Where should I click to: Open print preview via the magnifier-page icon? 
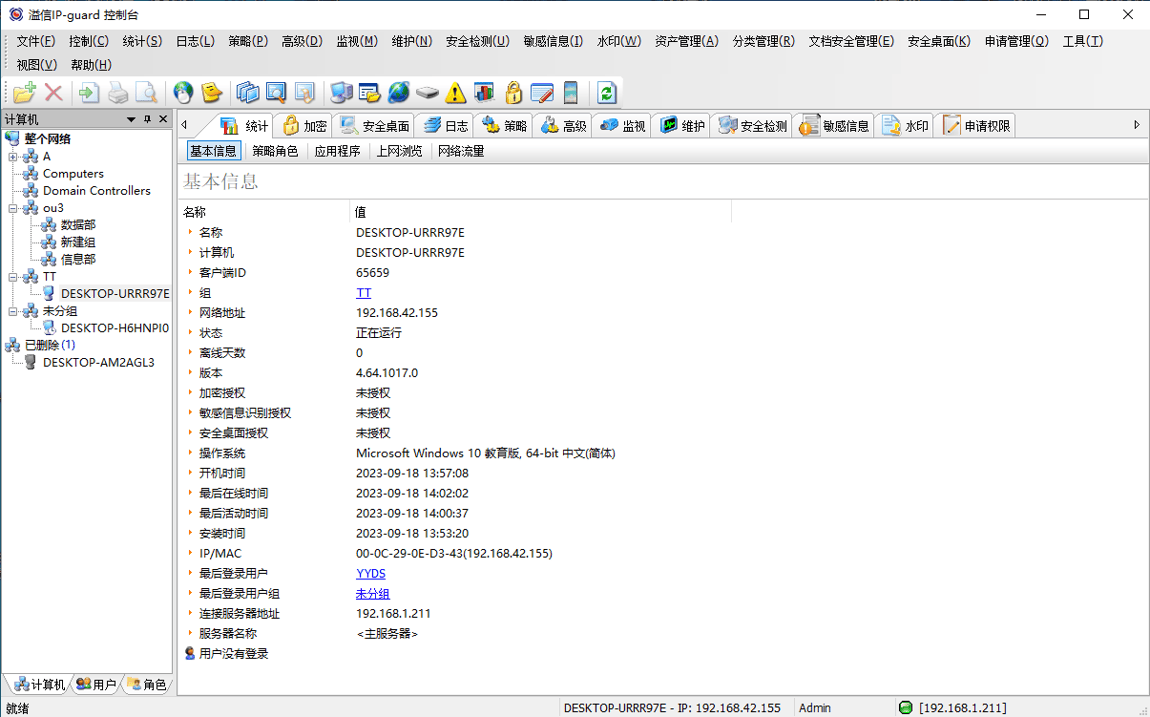pos(146,92)
